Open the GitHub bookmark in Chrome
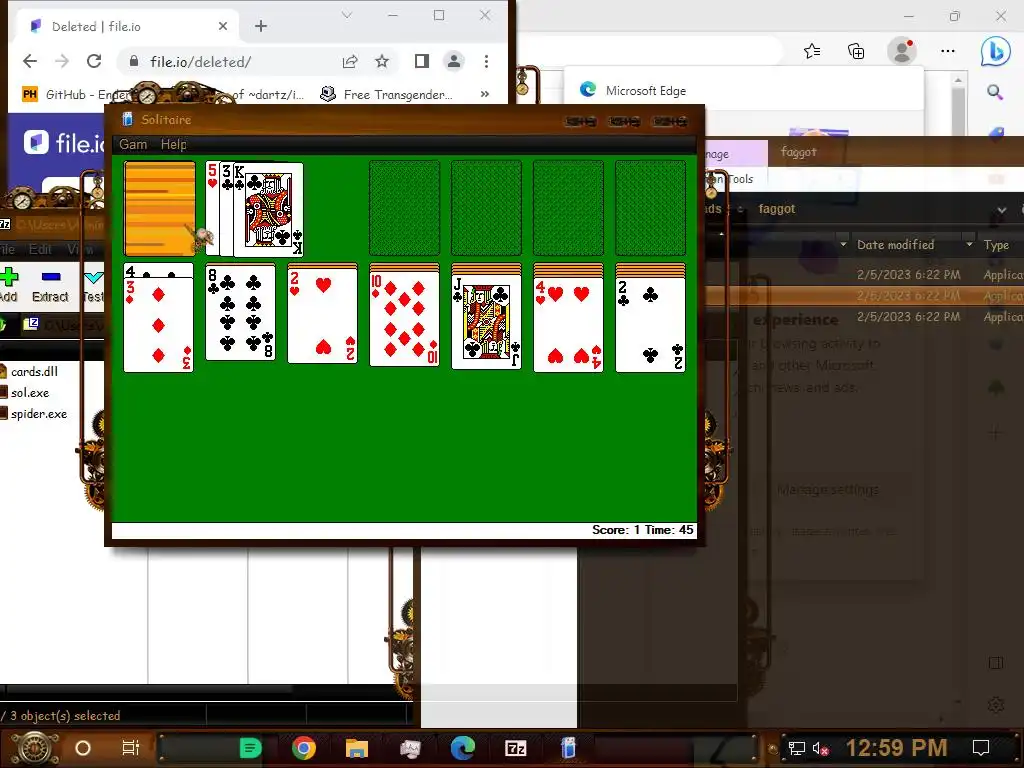1024x768 pixels. pos(75,95)
